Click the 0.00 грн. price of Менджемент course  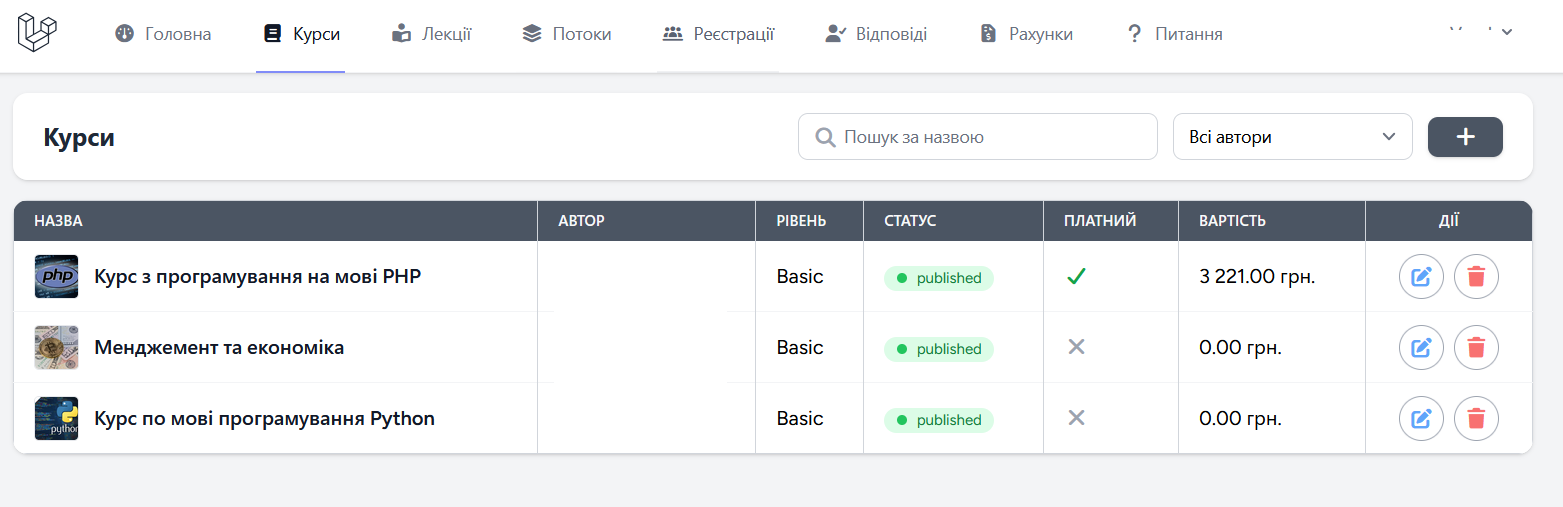(x=1240, y=348)
